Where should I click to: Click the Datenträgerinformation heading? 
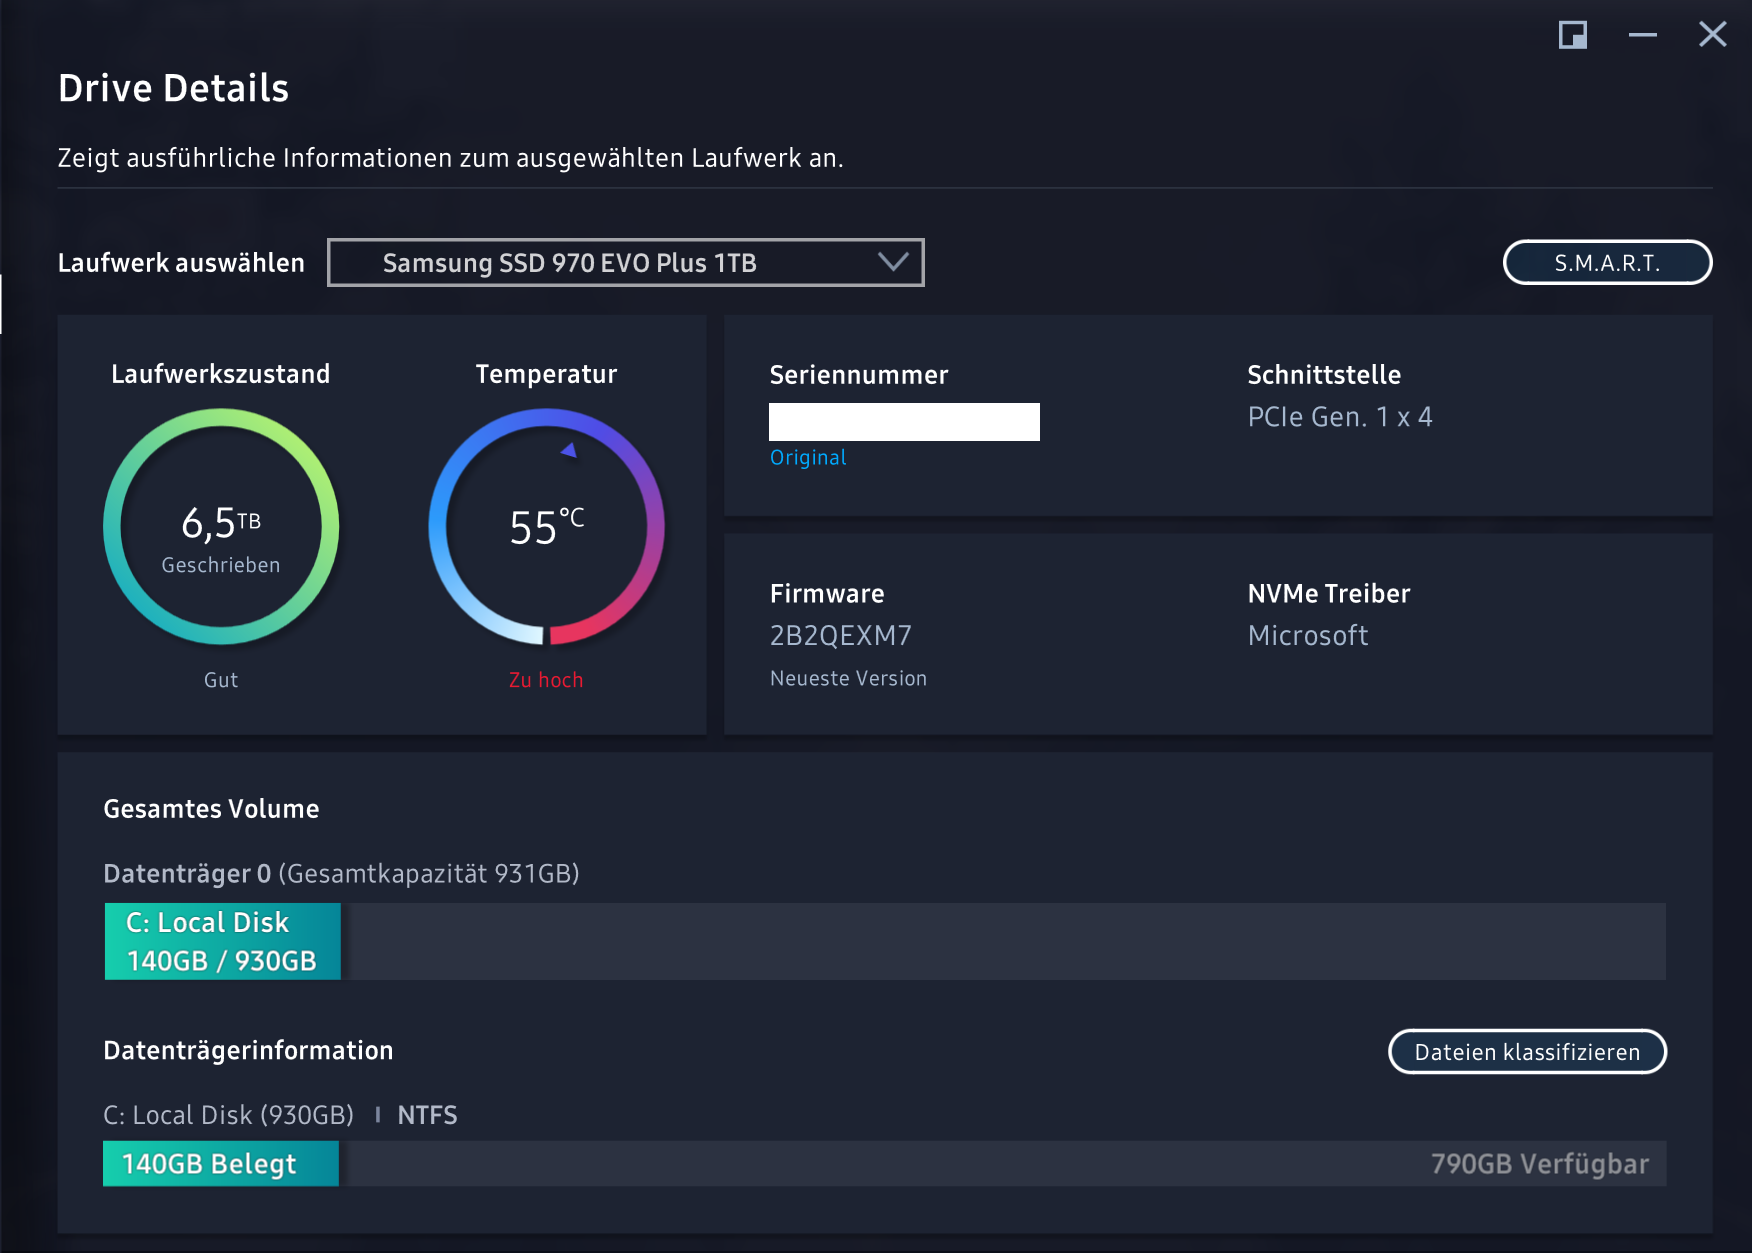pyautogui.click(x=248, y=1050)
